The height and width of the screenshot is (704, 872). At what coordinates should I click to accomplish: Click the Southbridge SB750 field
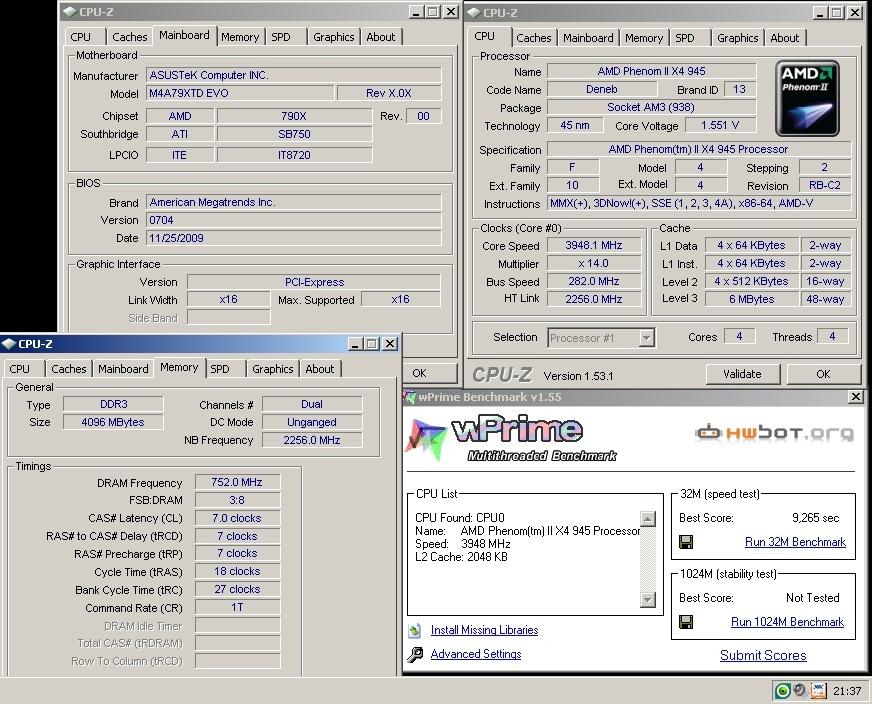tap(294, 134)
